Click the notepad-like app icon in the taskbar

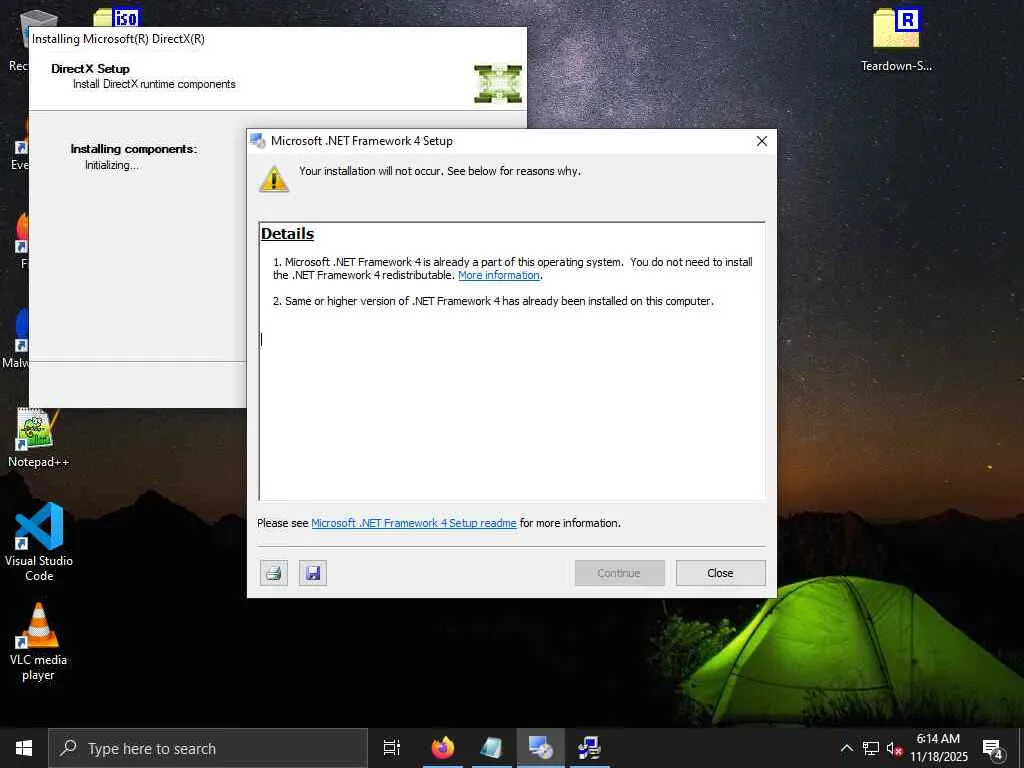[491, 748]
